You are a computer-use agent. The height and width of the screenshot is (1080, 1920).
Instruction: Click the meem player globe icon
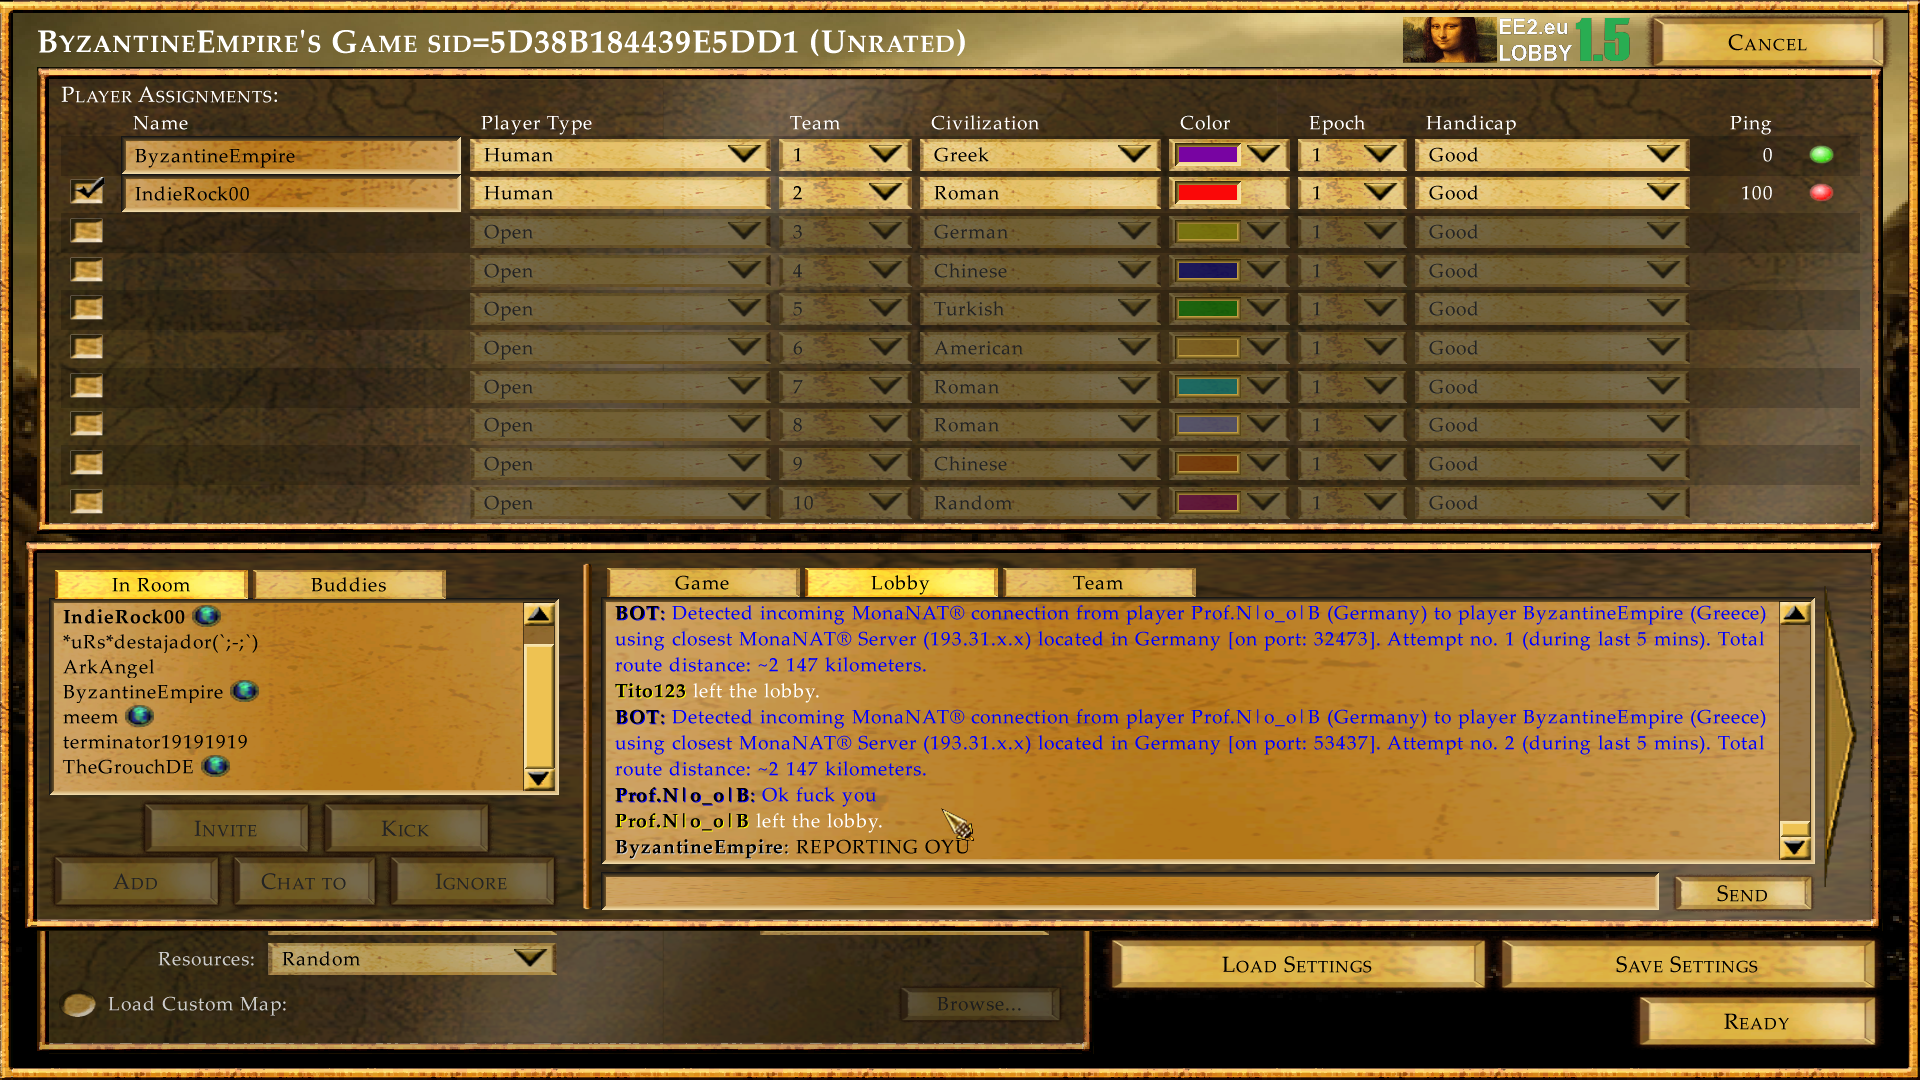[x=141, y=716]
